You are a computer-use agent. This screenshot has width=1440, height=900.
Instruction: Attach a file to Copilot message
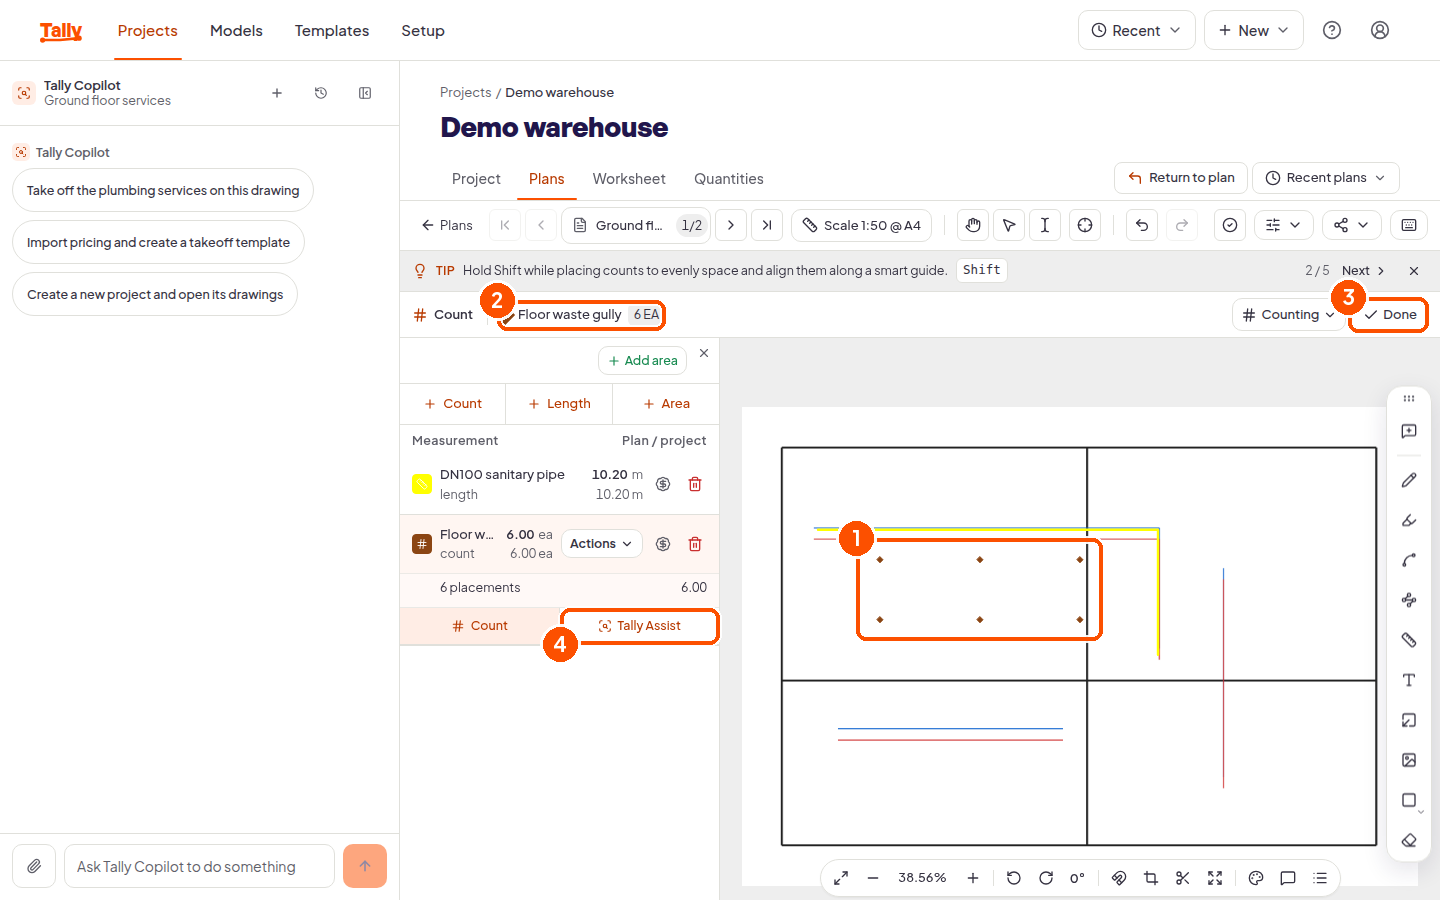pyautogui.click(x=34, y=866)
